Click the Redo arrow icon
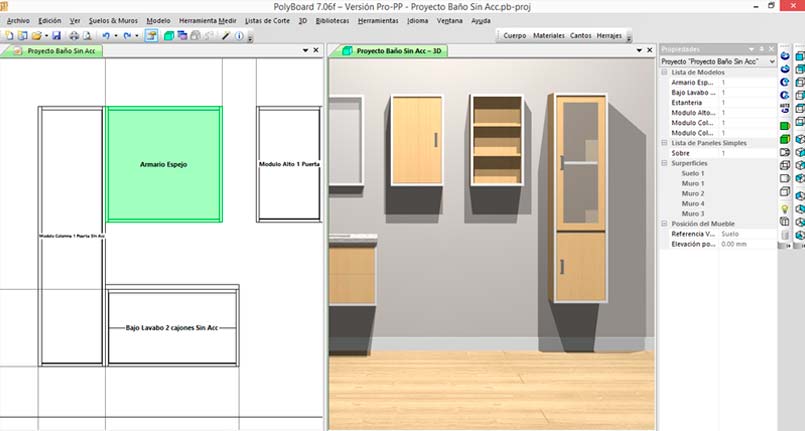 [x=127, y=36]
